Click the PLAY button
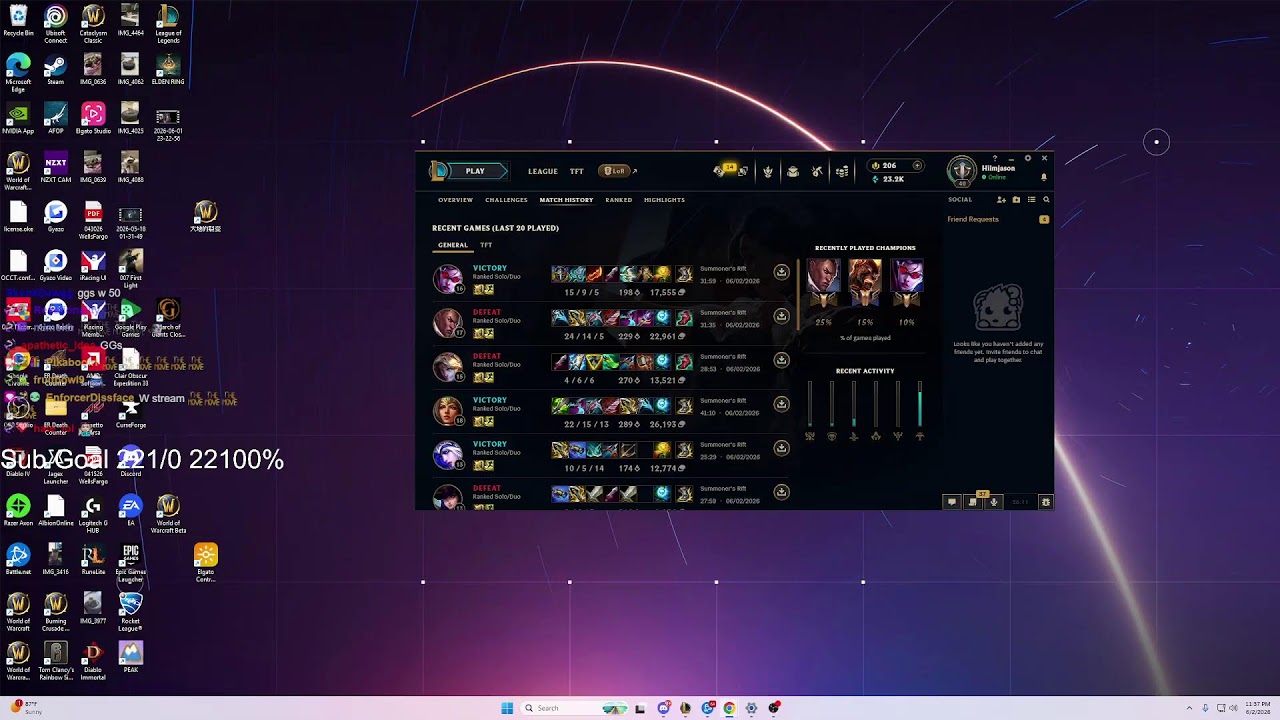Image resolution: width=1280 pixels, height=720 pixels. click(475, 171)
